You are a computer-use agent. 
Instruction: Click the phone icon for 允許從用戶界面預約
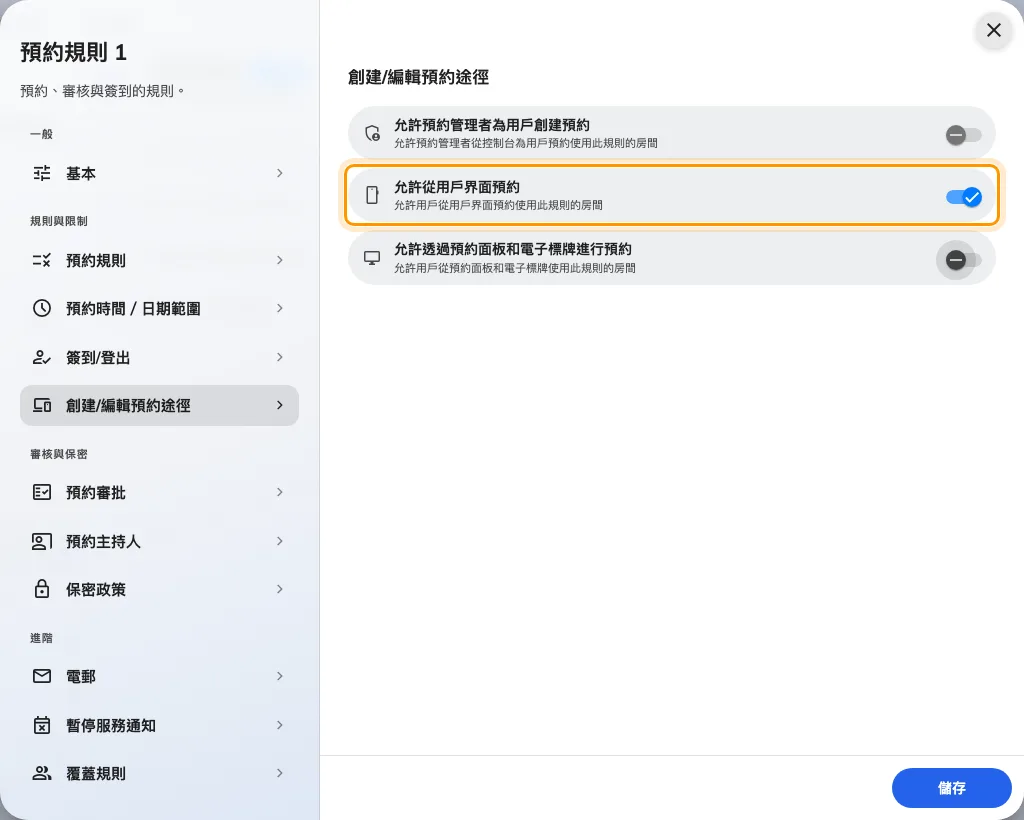[372, 195]
